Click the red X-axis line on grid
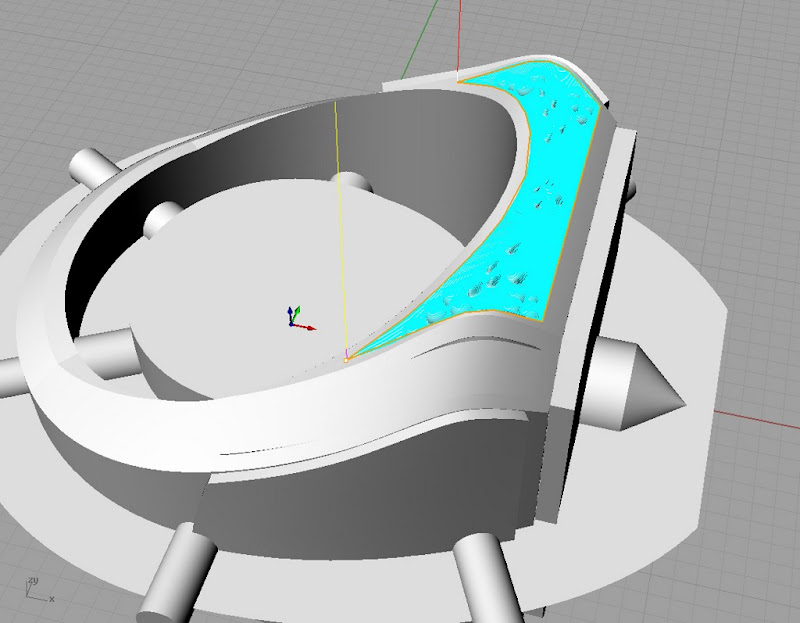 [760, 413]
